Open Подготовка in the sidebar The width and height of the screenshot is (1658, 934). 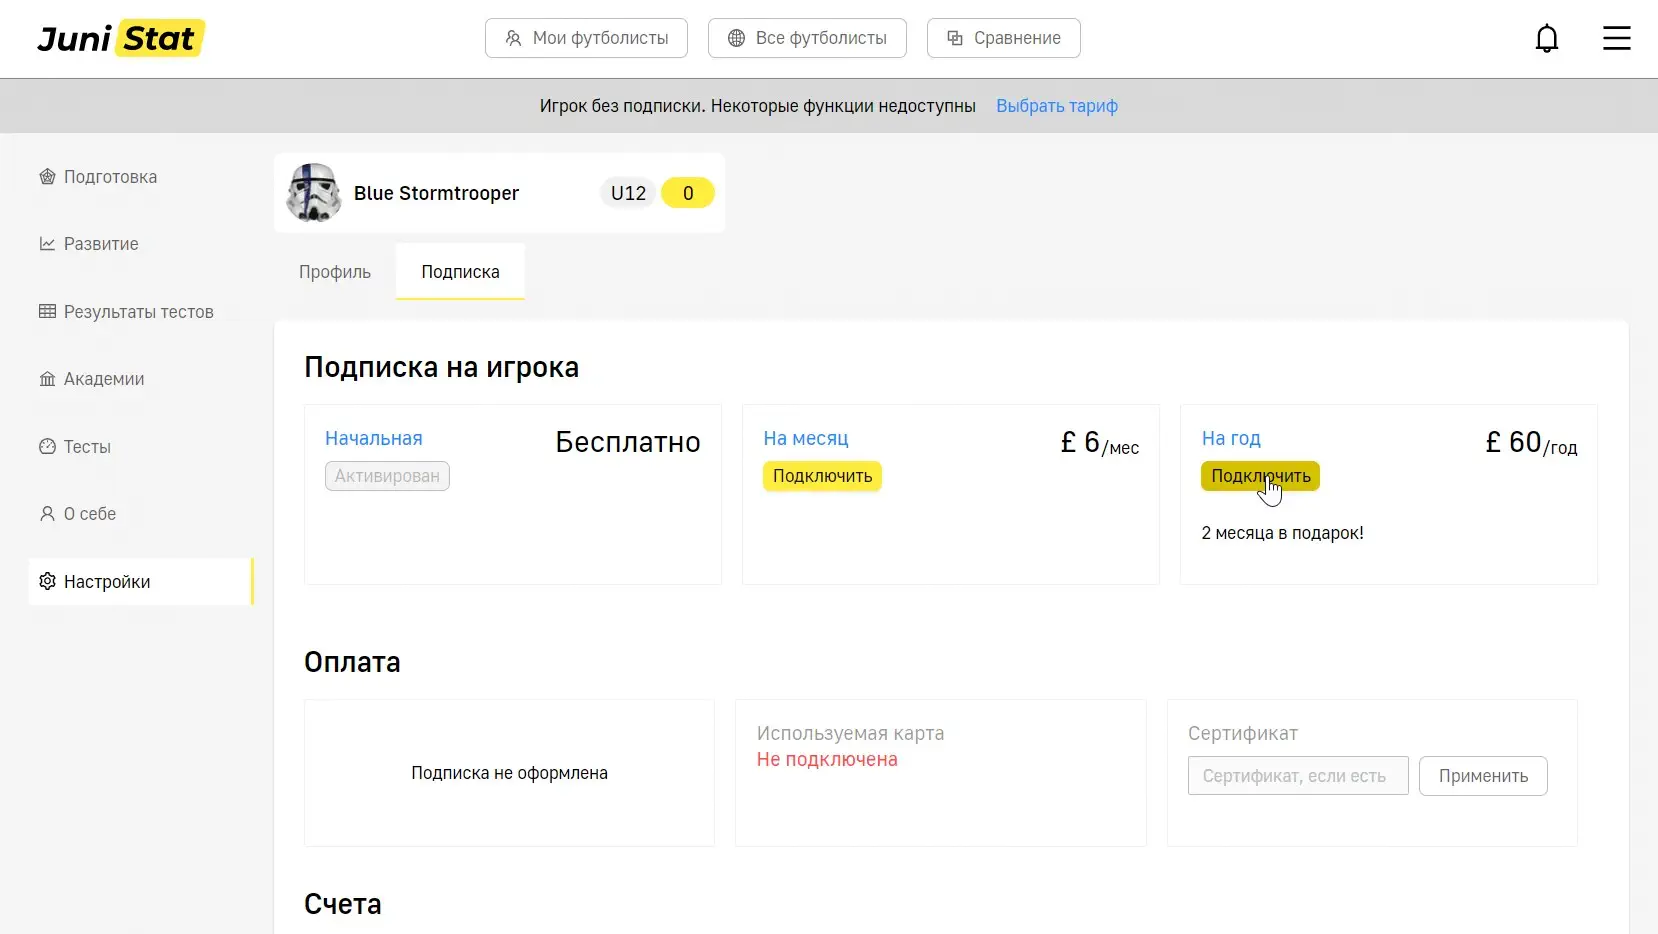tap(110, 177)
